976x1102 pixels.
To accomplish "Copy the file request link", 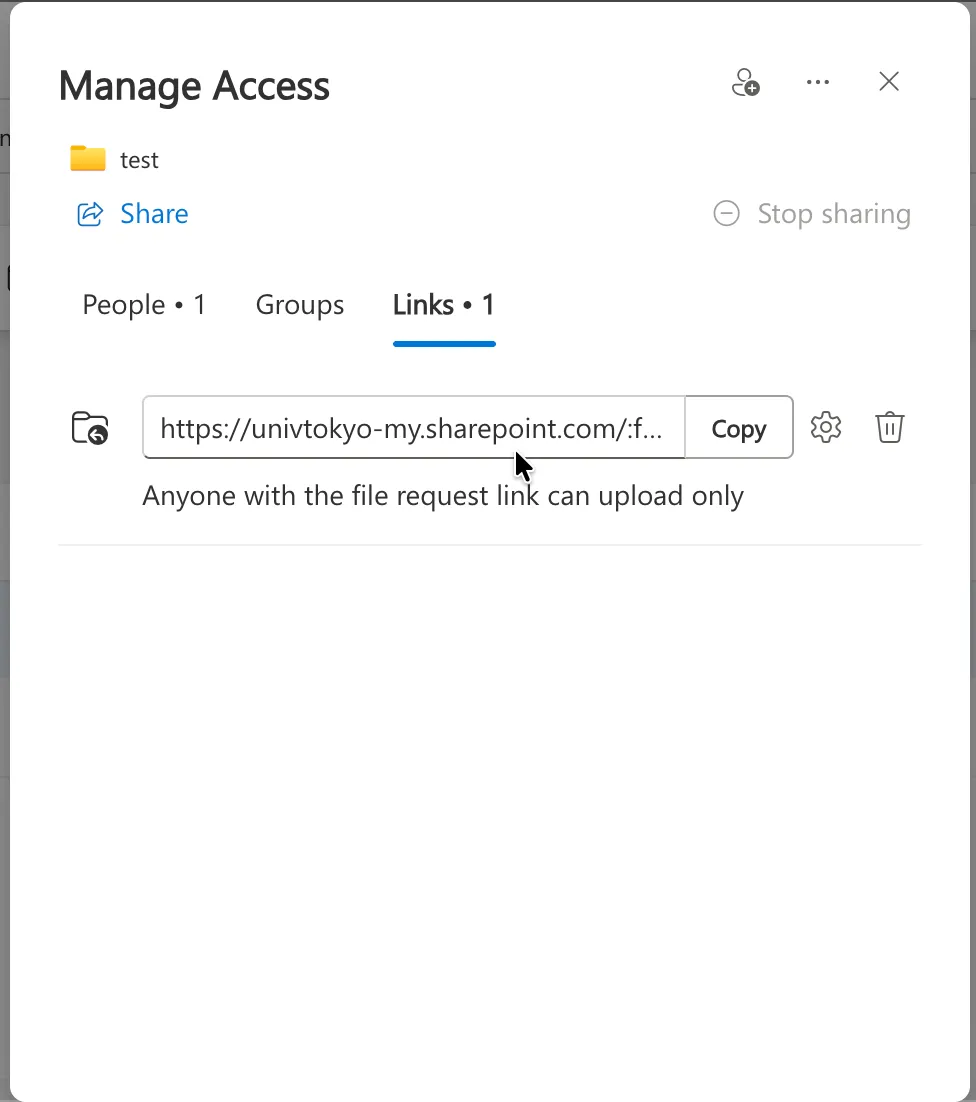I will click(x=739, y=427).
